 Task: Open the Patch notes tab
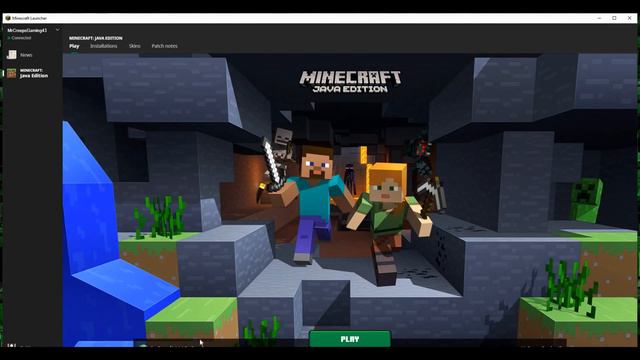[164, 46]
